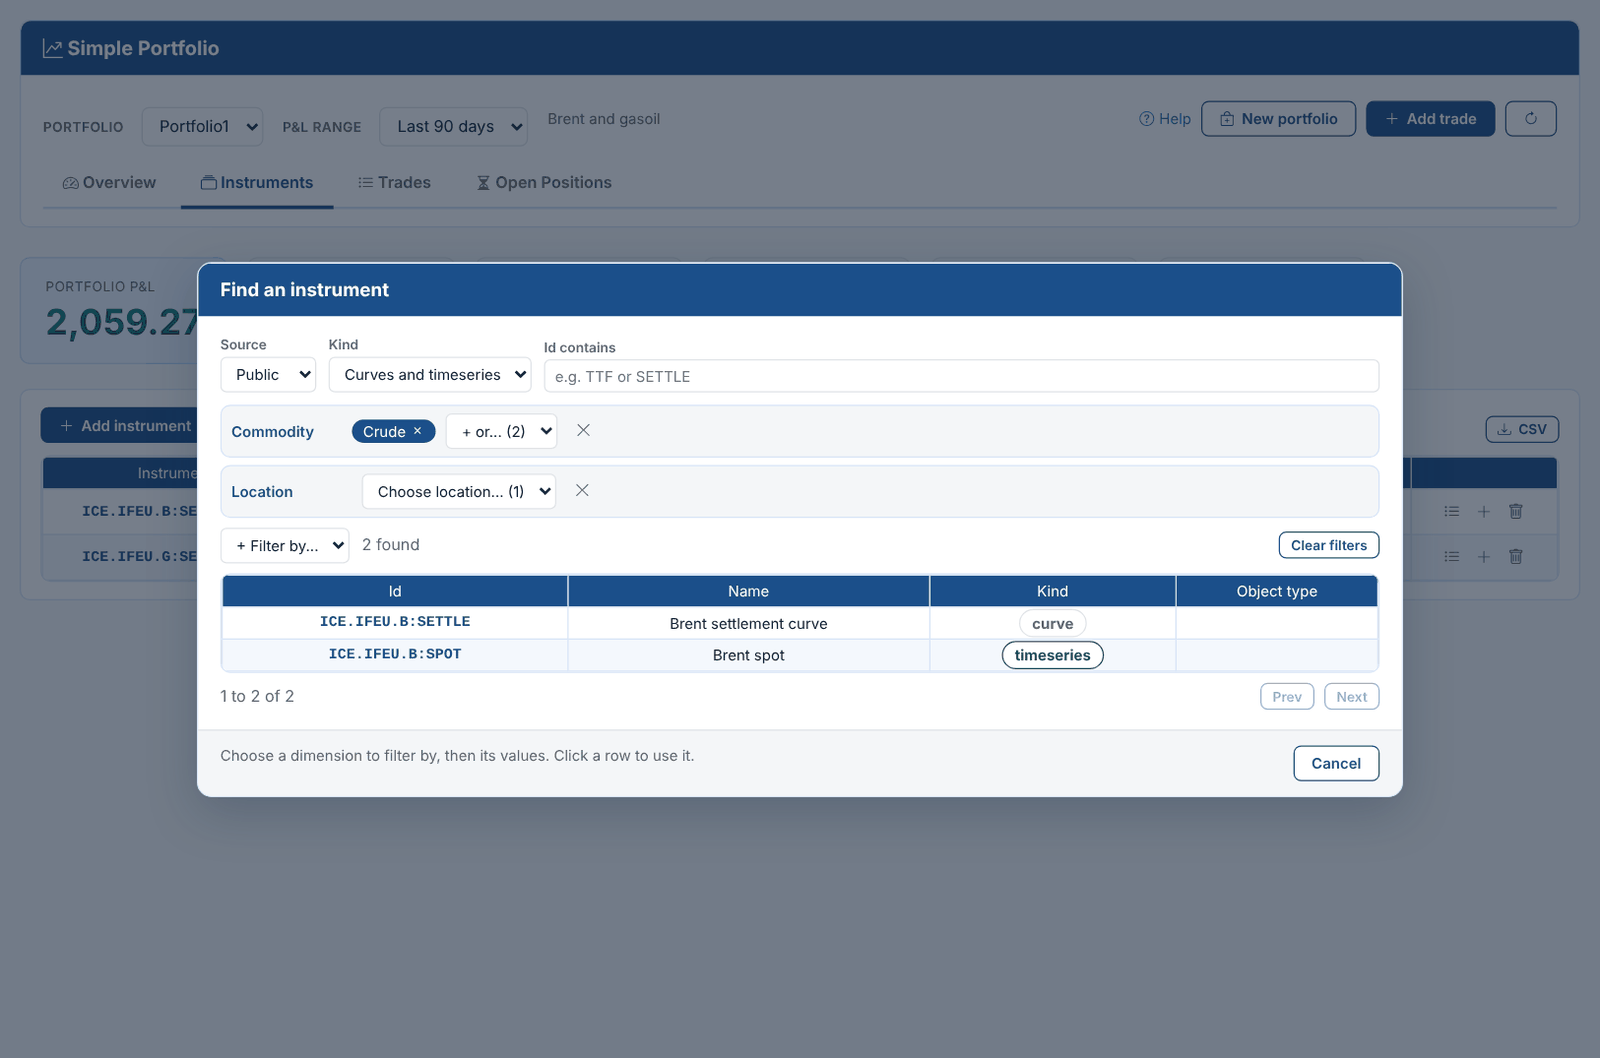
Task: Delete the ICE.IFEU.G instrument with trash icon
Action: pyautogui.click(x=1516, y=556)
